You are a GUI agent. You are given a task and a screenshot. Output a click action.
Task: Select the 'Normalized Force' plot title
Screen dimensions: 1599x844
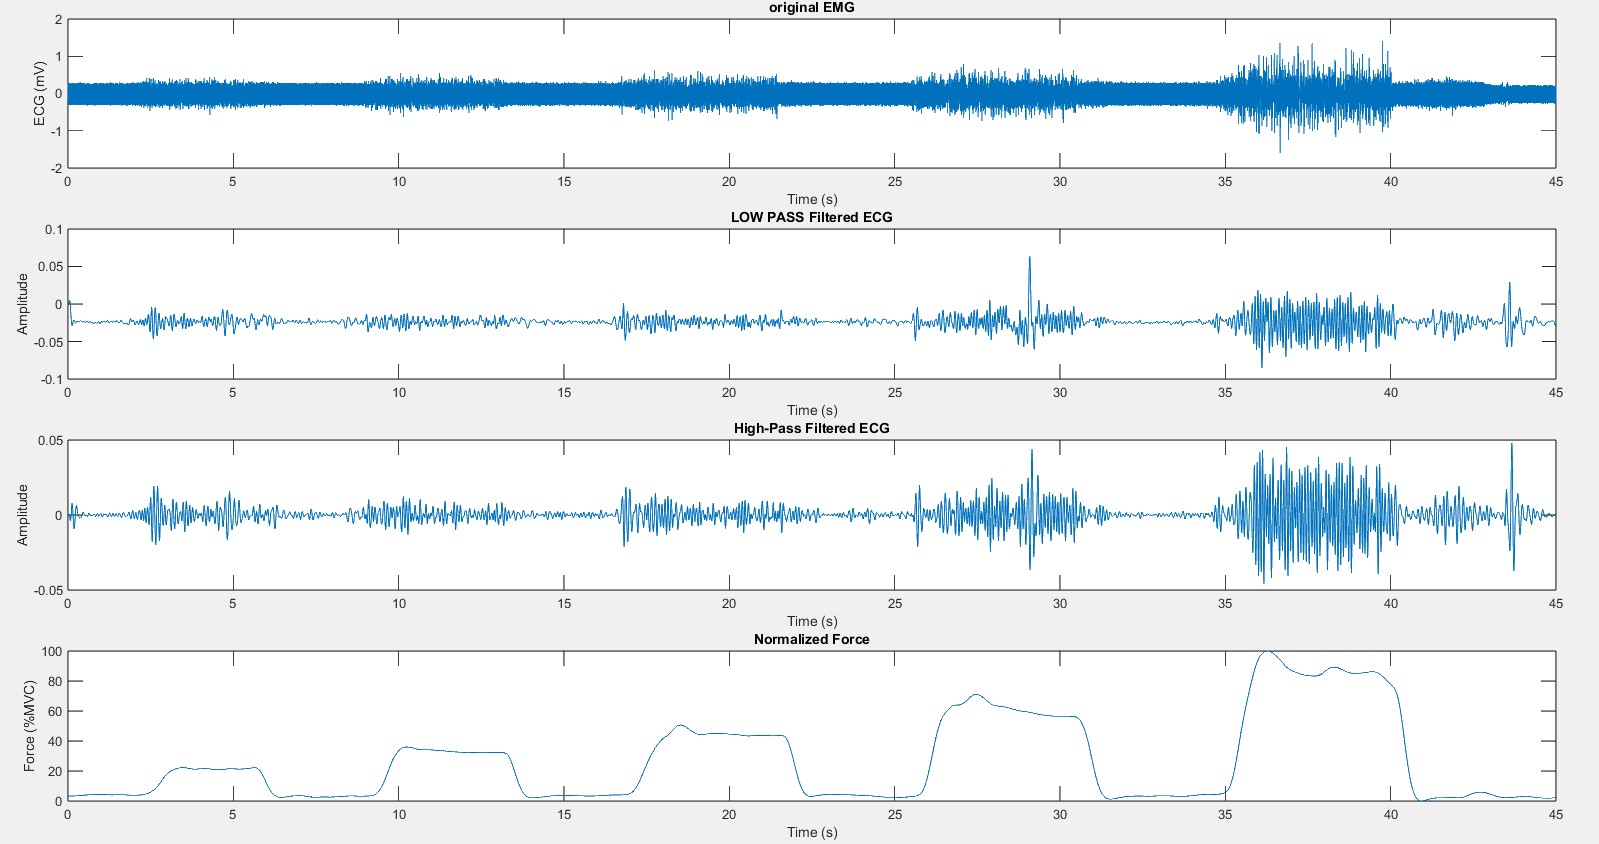pos(811,639)
